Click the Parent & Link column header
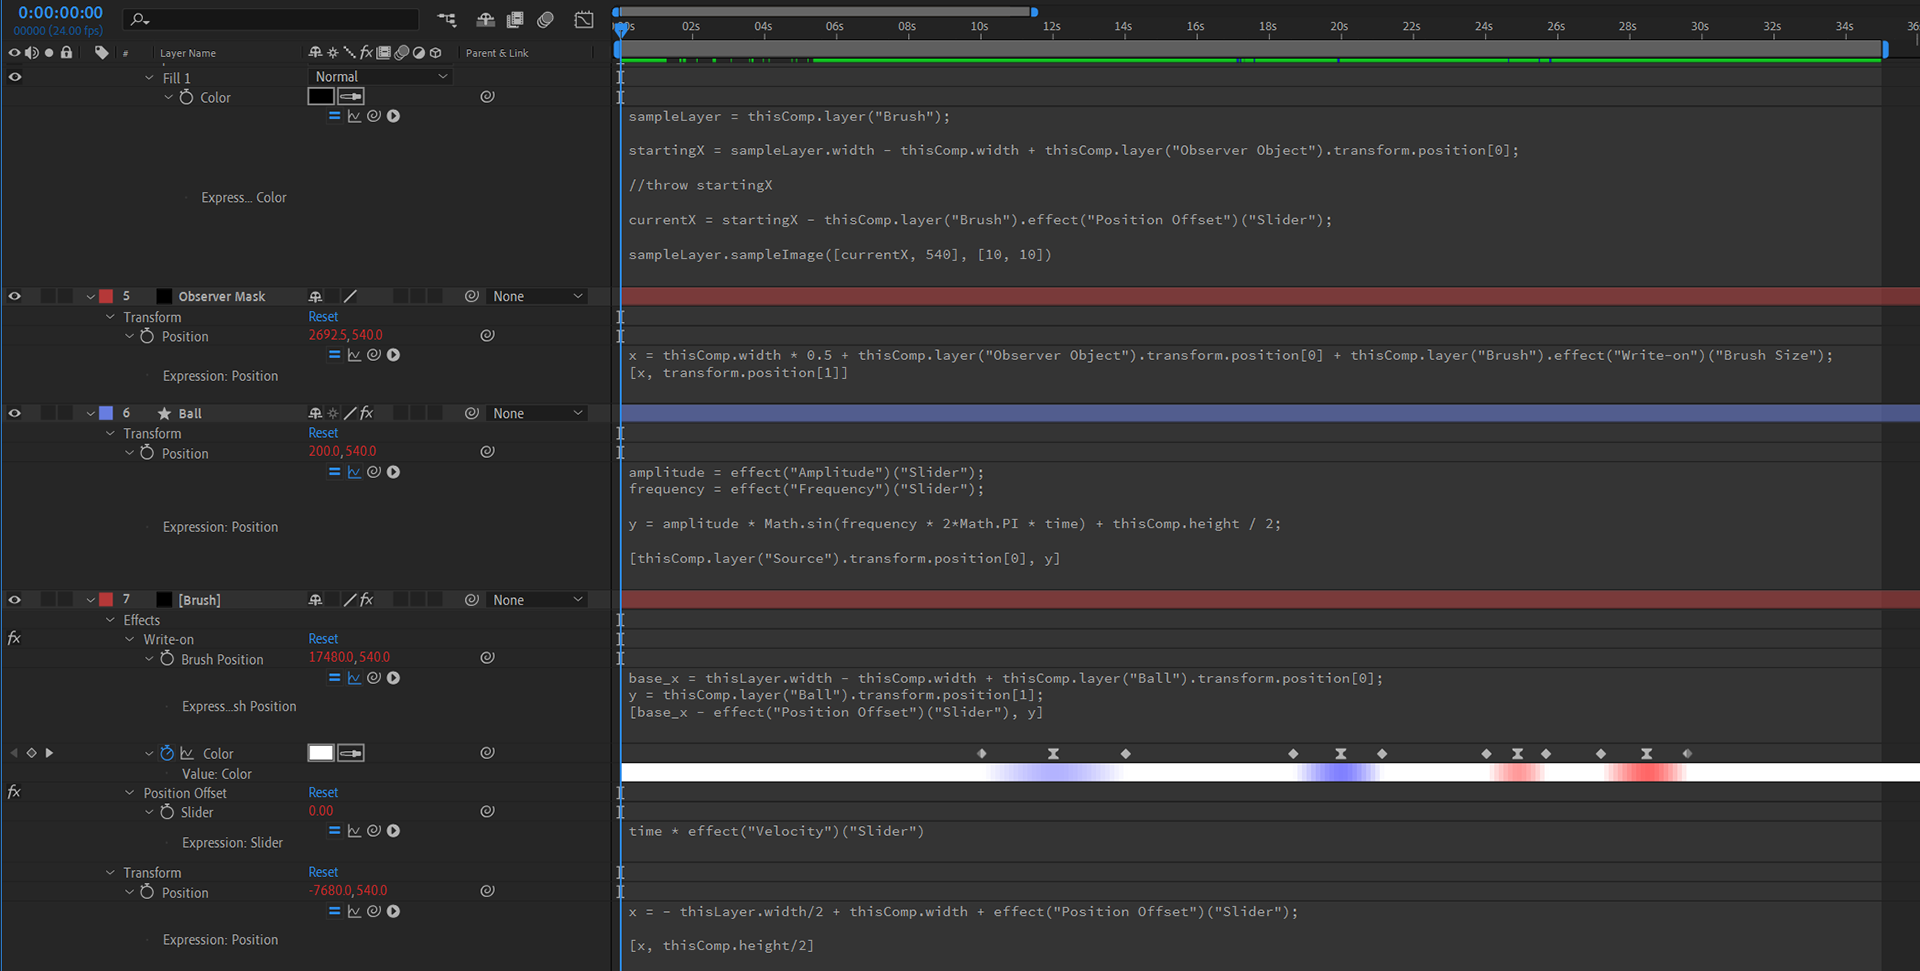The width and height of the screenshot is (1920, 971). coord(497,53)
